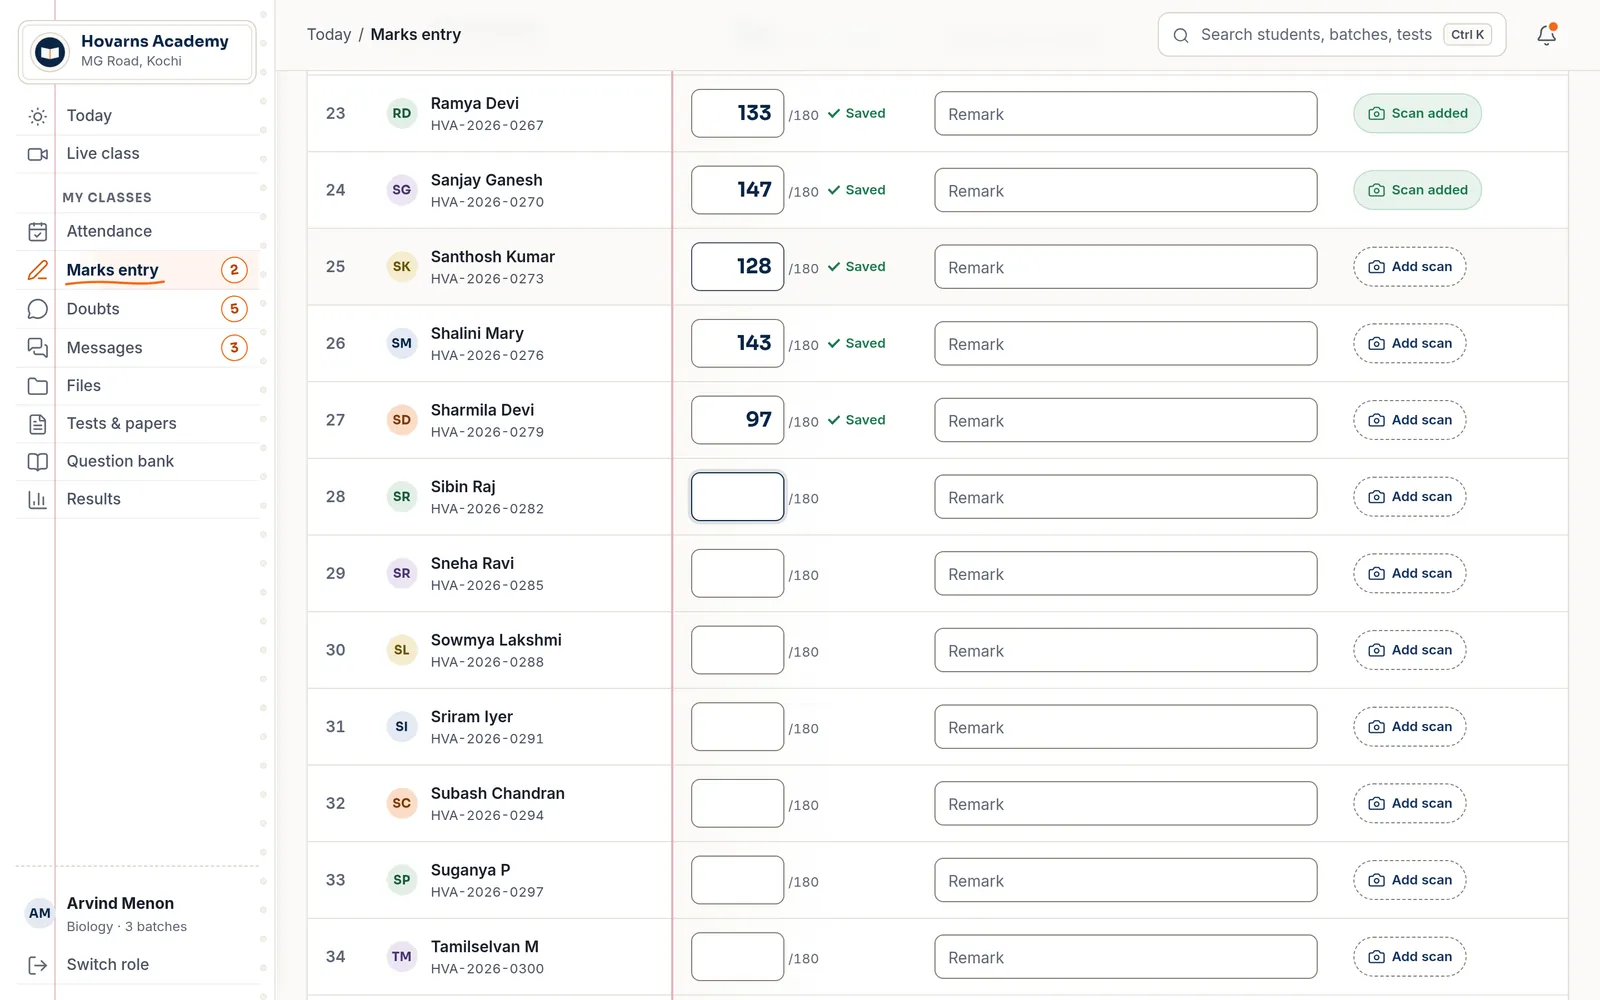Viewport: 1600px width, 1000px height.
Task: Click marks field for Sneha Ravi
Action: 738,574
